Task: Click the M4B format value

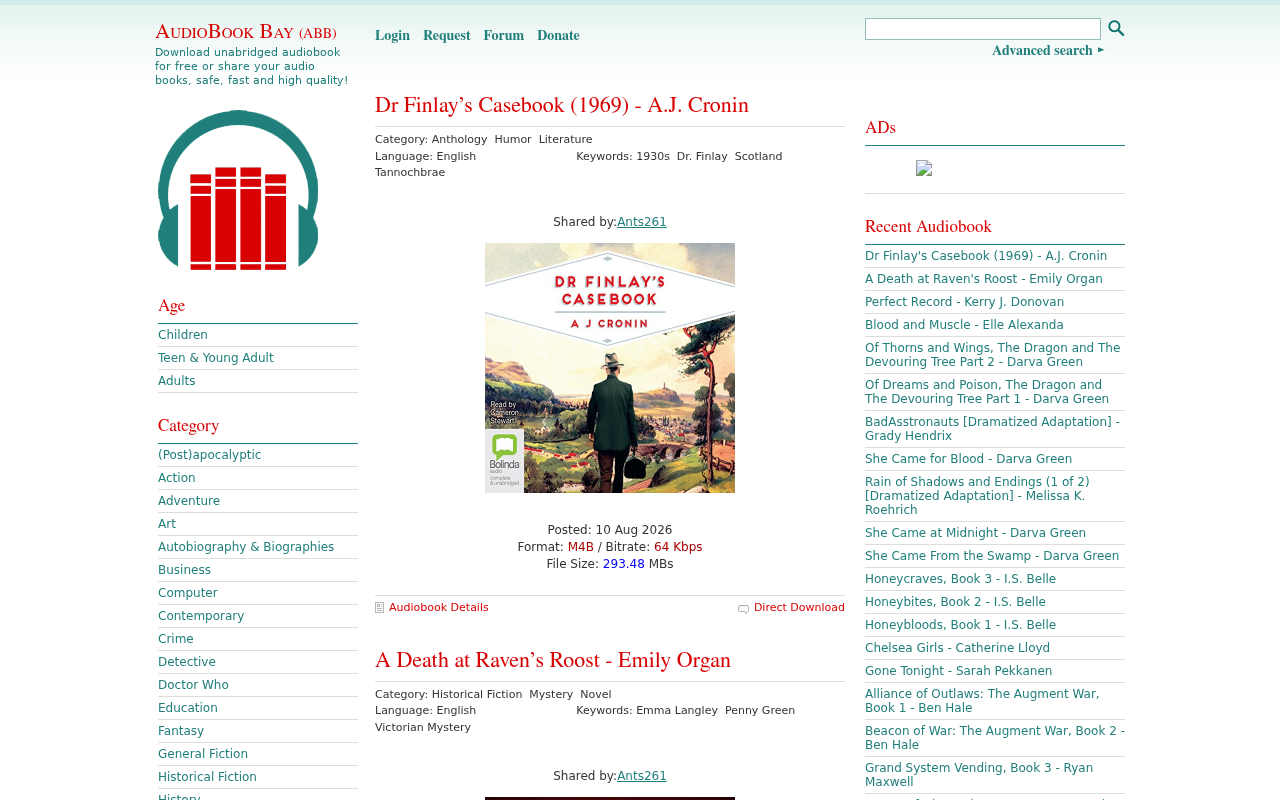Action: click(x=581, y=547)
